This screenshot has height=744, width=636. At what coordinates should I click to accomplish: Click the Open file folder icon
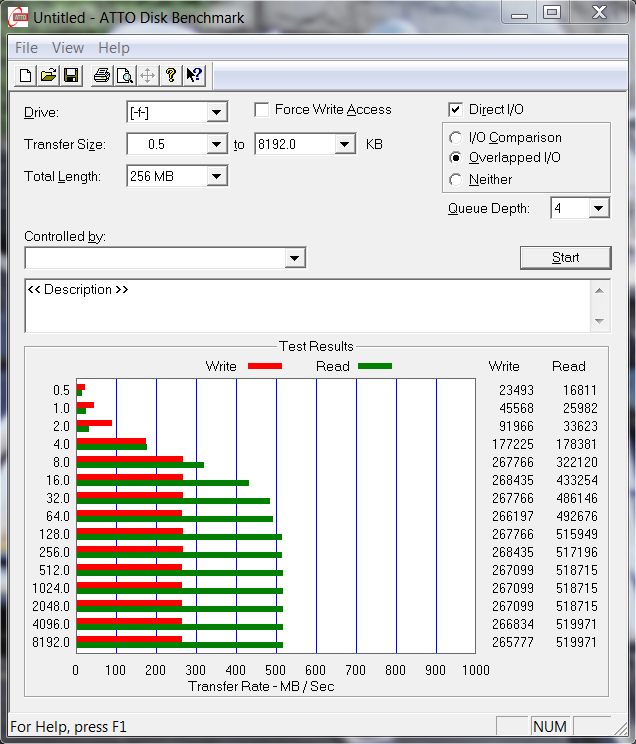(48, 76)
